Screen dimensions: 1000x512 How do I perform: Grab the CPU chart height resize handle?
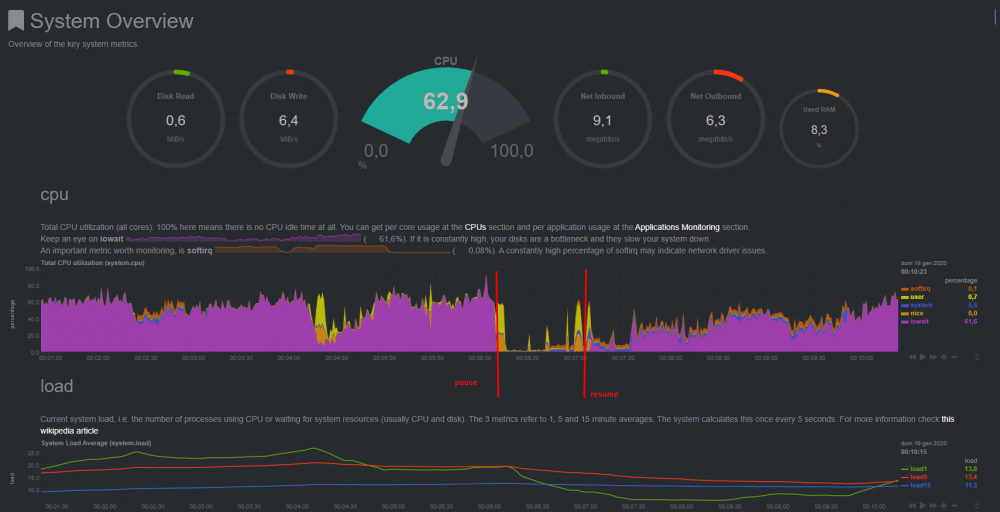[x=977, y=357]
